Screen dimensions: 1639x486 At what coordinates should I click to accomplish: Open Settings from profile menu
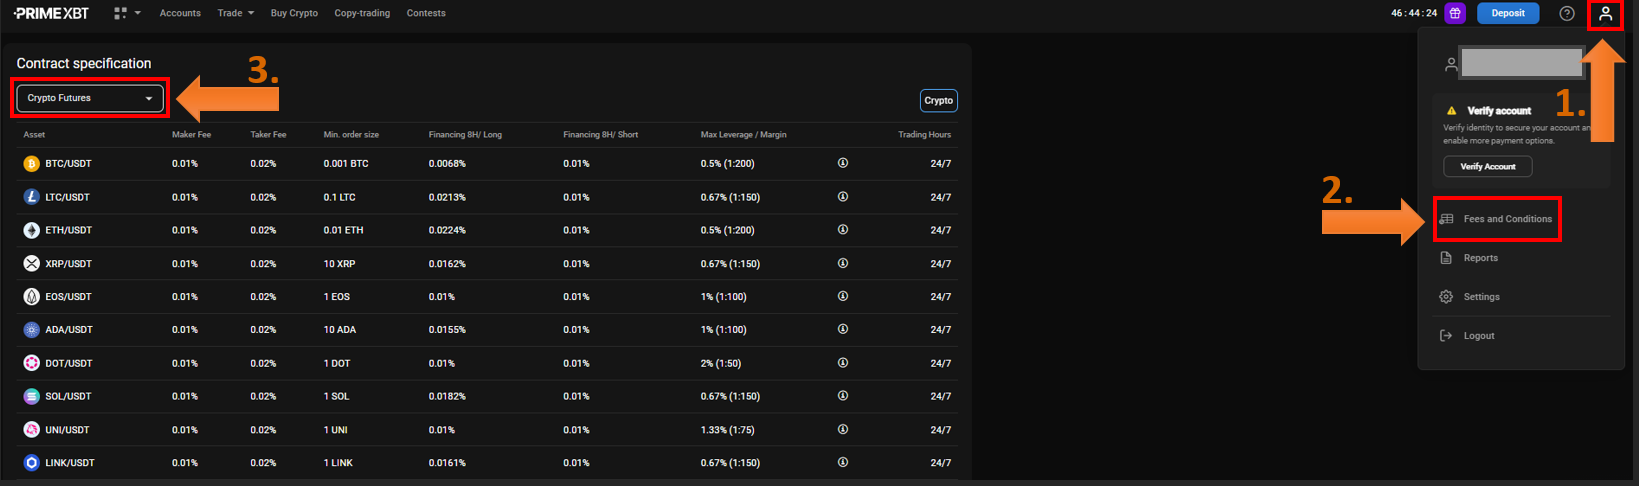(x=1481, y=297)
